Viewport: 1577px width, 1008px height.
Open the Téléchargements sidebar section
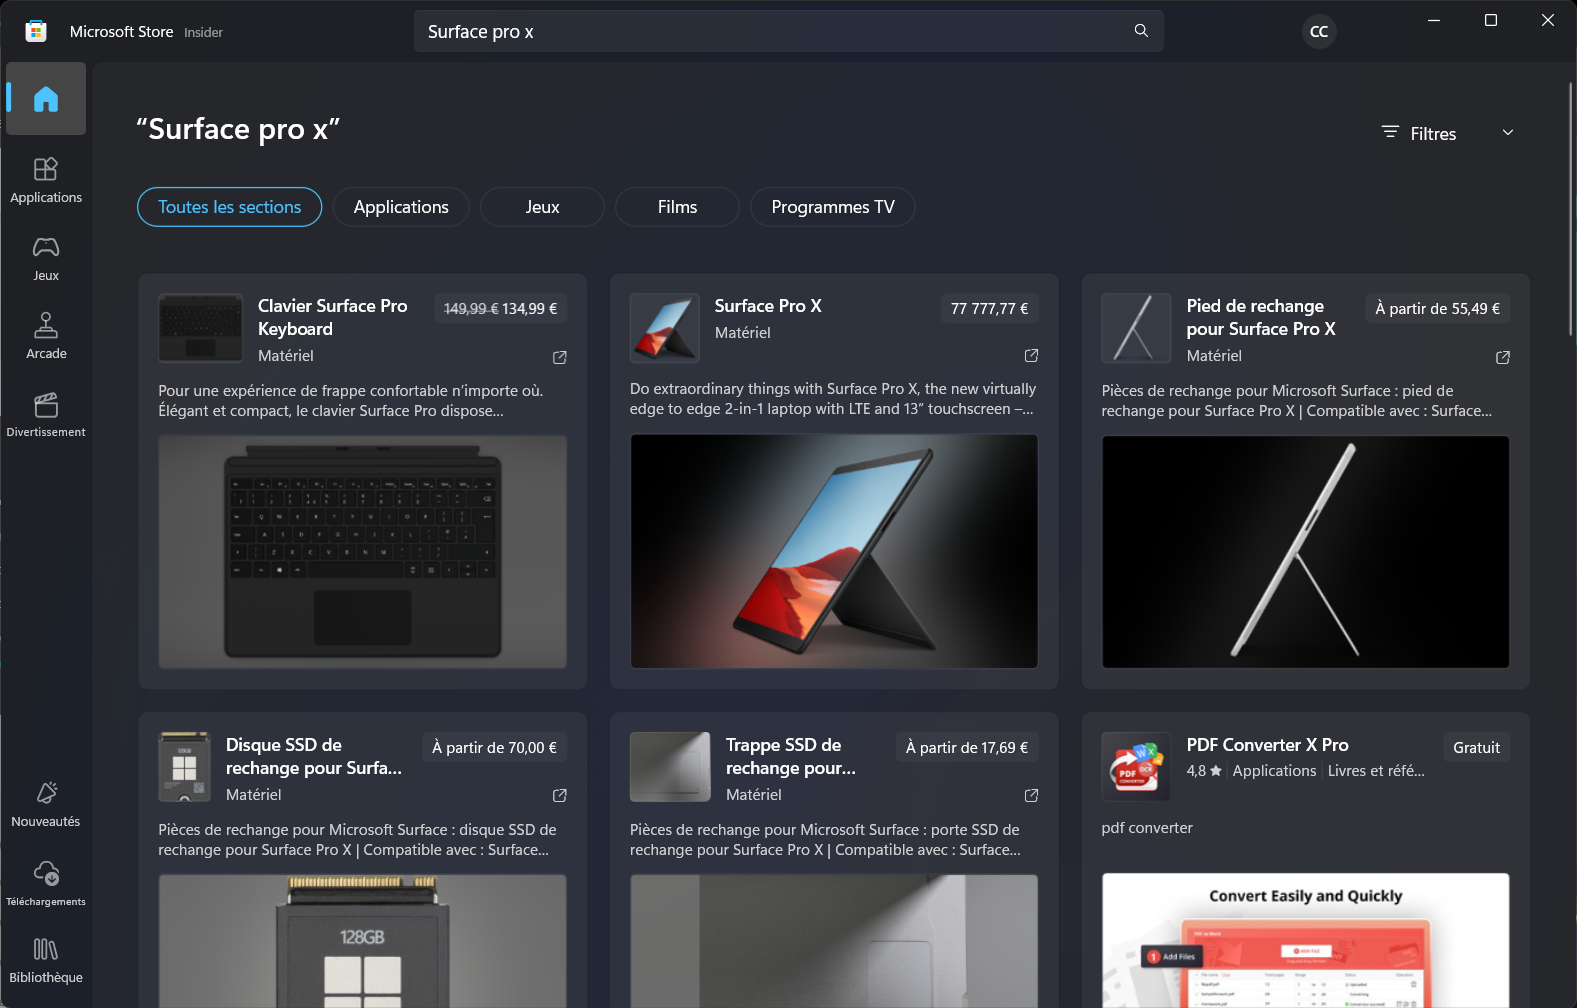click(x=46, y=883)
